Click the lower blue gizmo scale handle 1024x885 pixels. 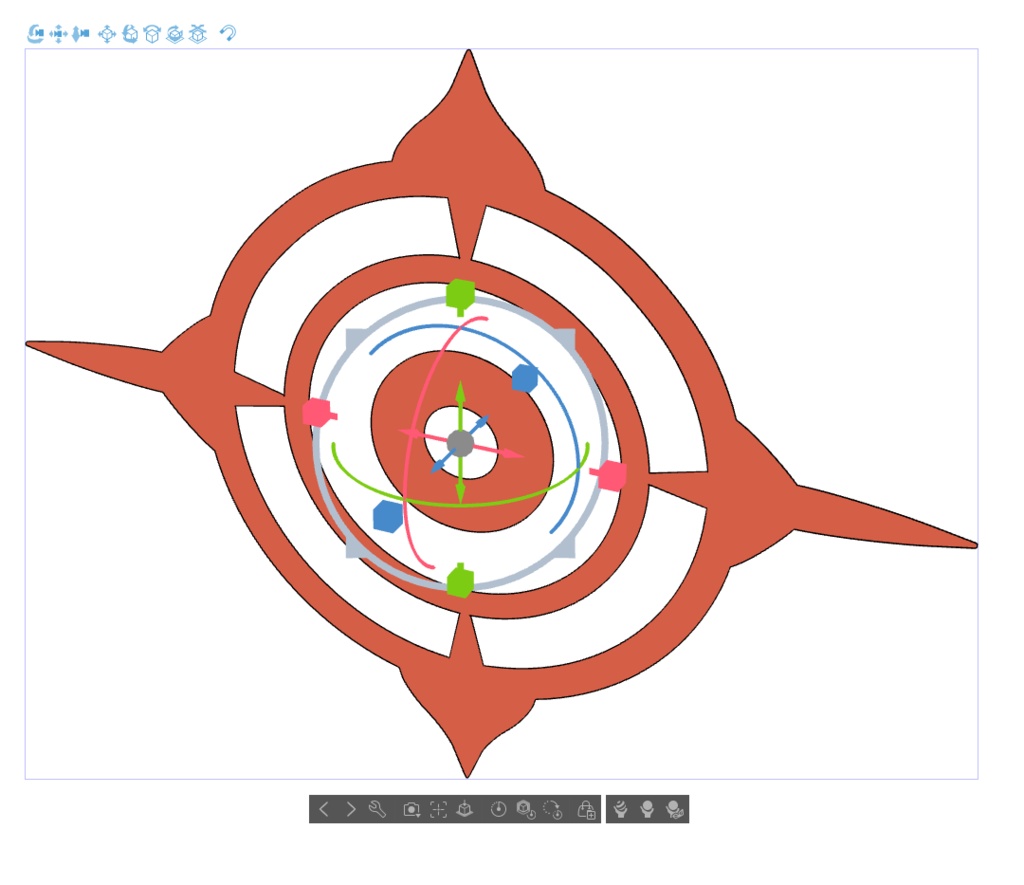coord(388,517)
